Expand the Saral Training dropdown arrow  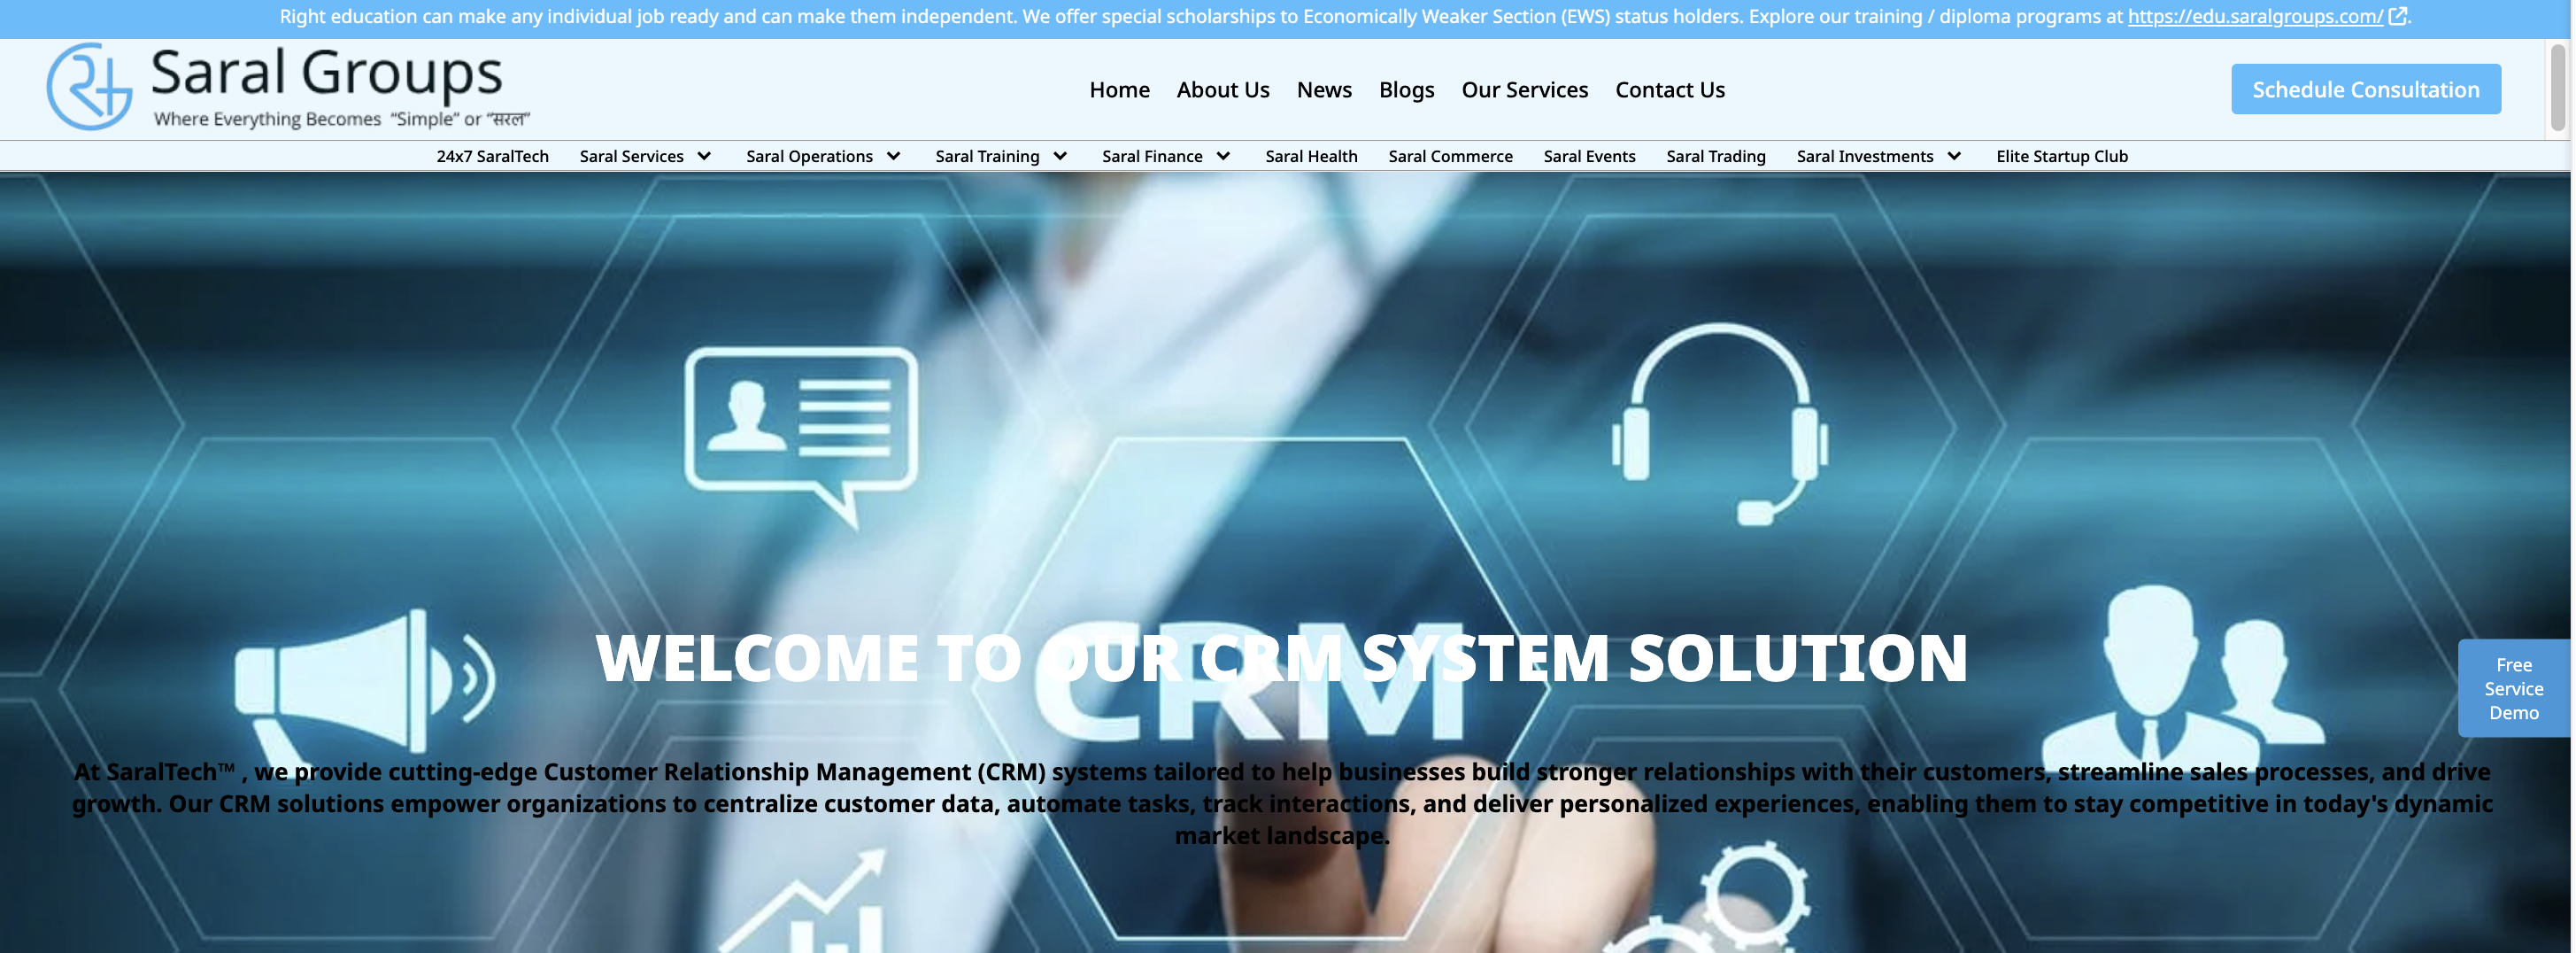point(1060,156)
